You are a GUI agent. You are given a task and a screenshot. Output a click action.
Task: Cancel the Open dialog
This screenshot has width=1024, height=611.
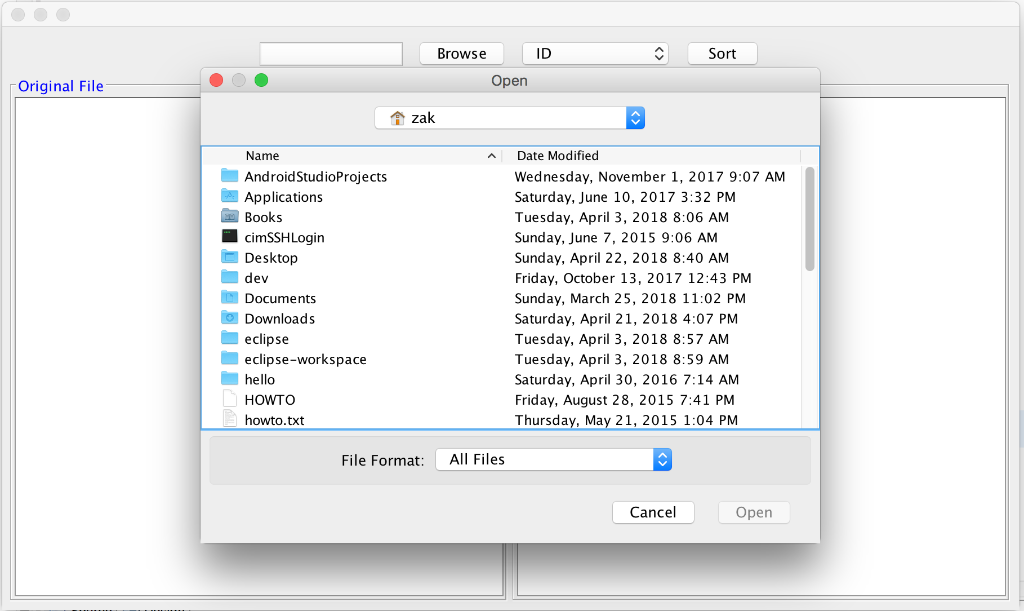(653, 512)
